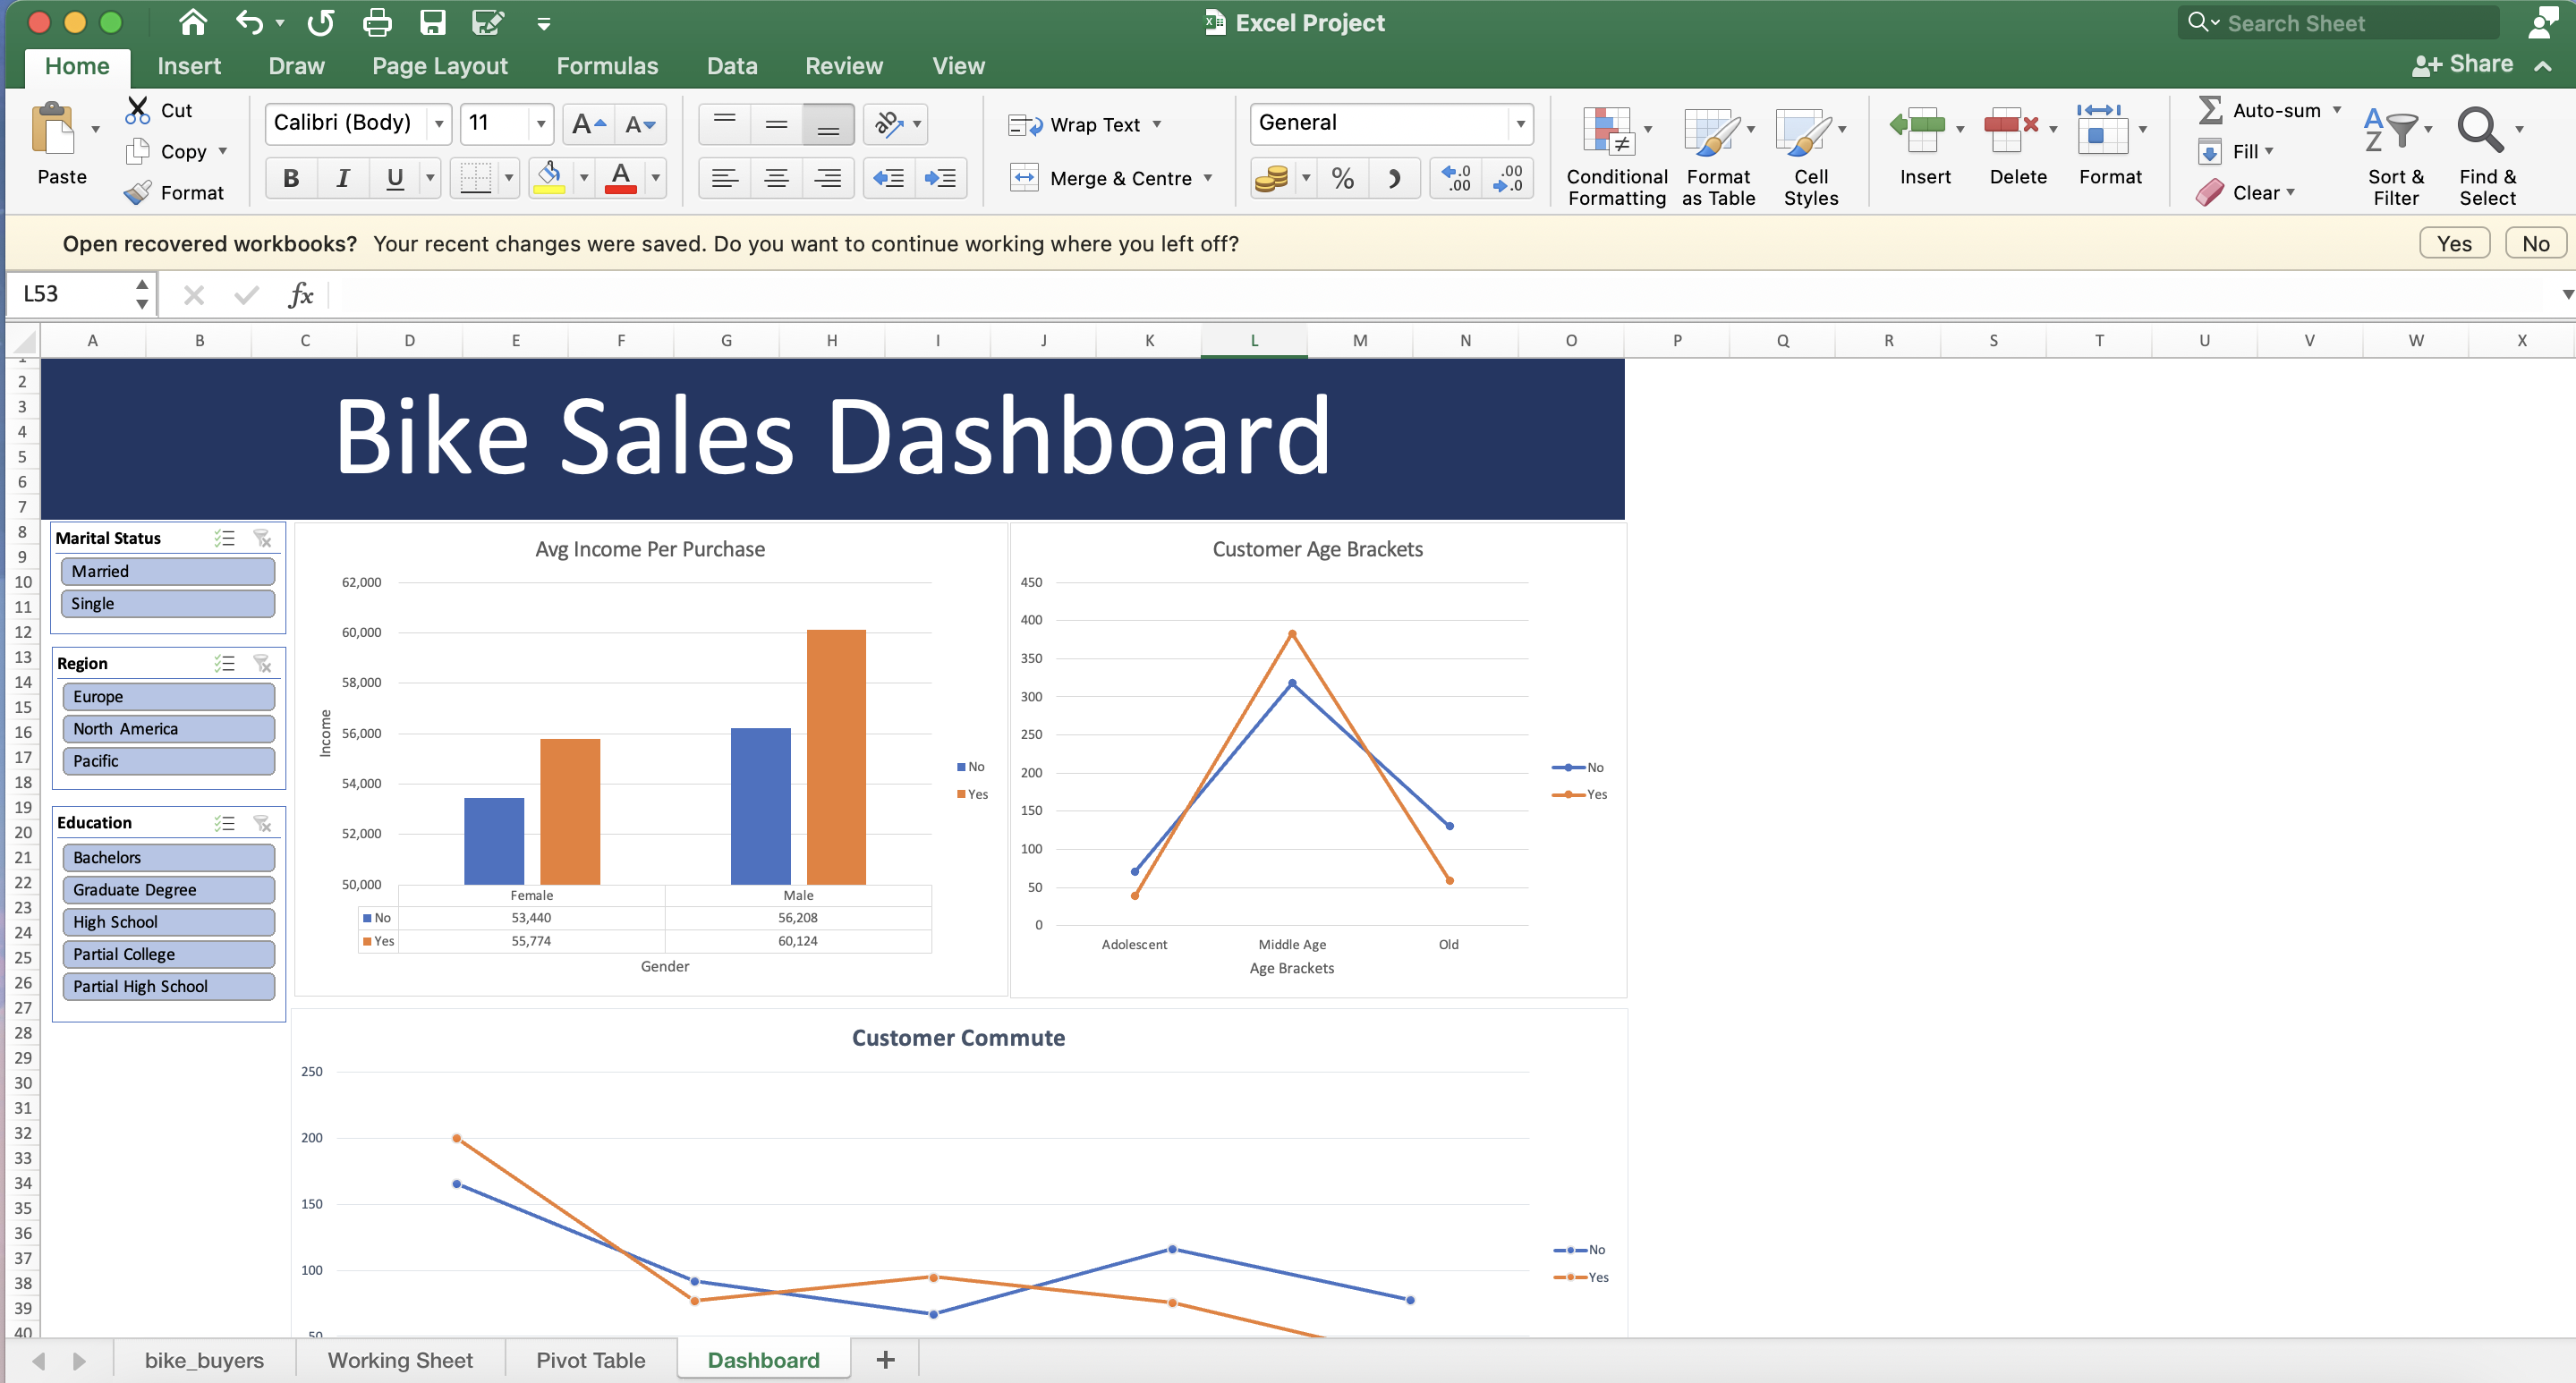This screenshot has width=2576, height=1383.
Task: Click the Cut scissors icon
Action: 137,110
